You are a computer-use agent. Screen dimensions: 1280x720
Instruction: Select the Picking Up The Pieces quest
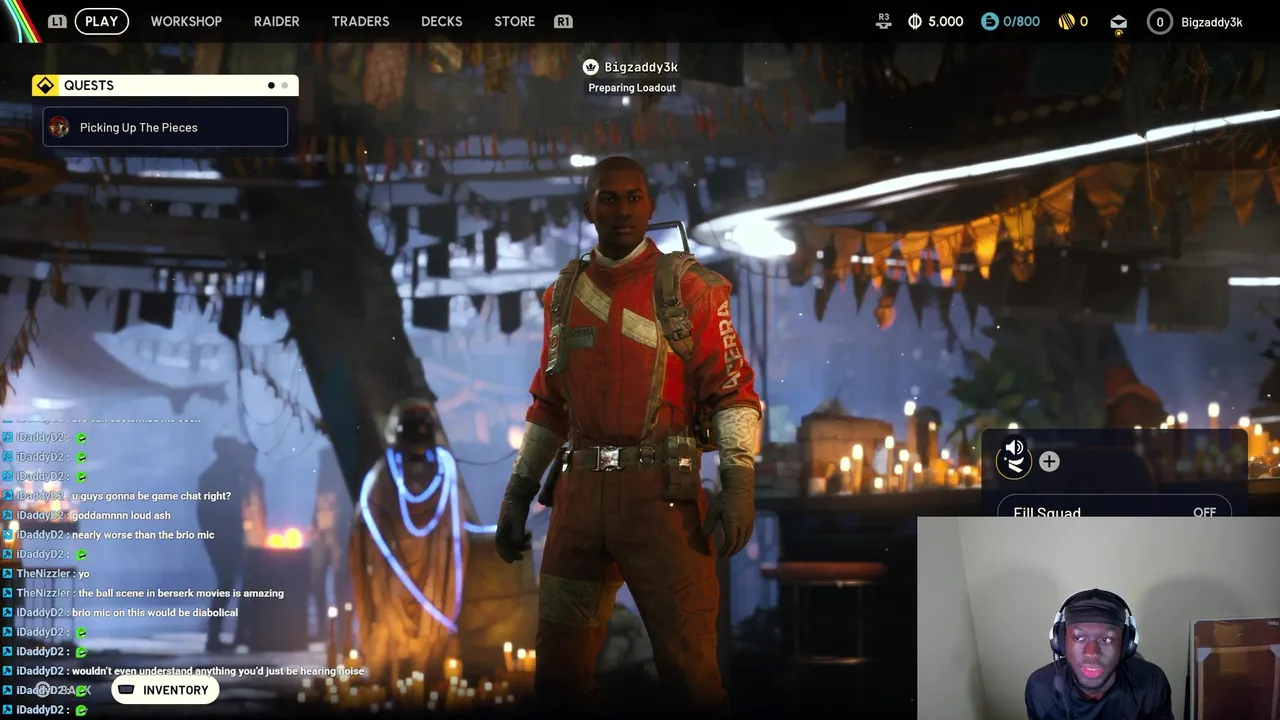[165, 127]
